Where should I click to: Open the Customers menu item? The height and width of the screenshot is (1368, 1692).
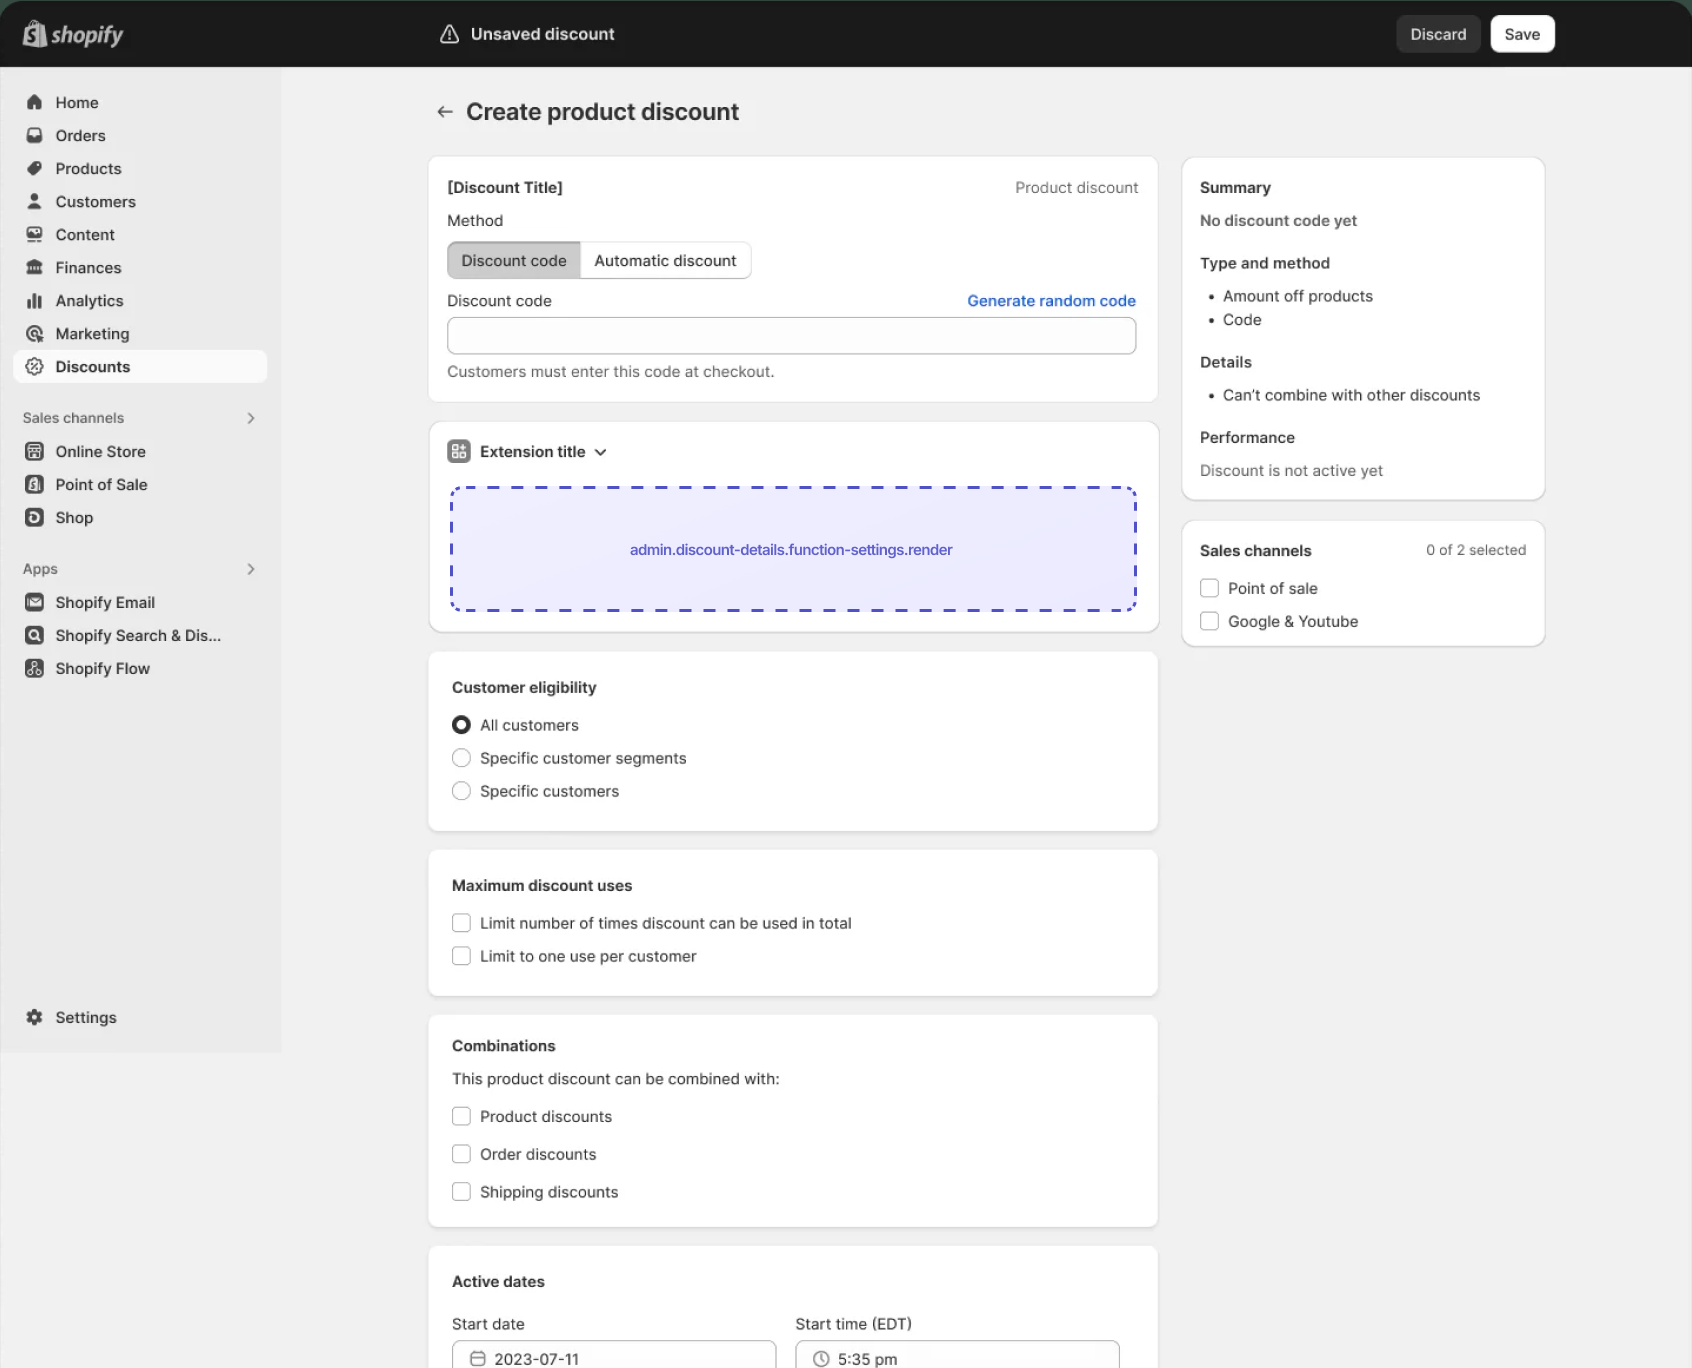tap(140, 201)
